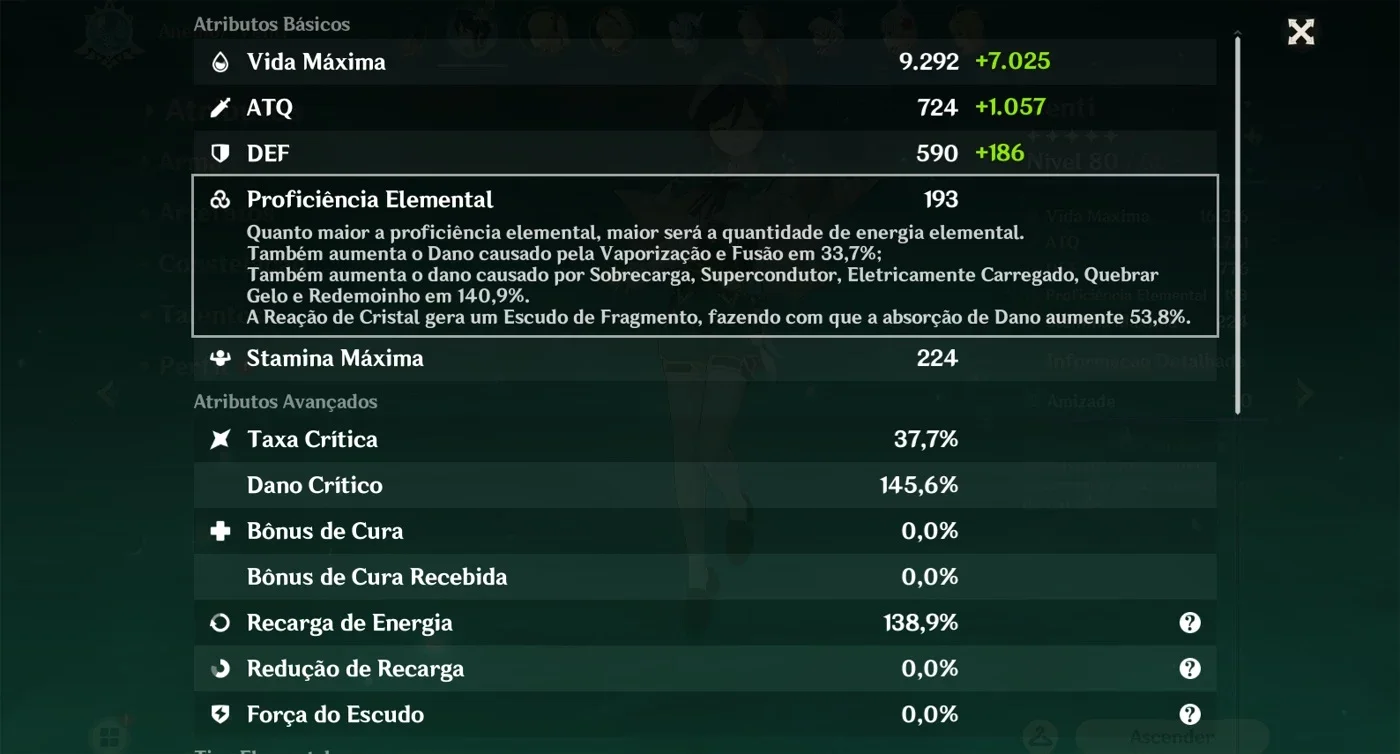Open help for Redução de Recarga
Image resolution: width=1400 pixels, height=754 pixels.
tap(1189, 669)
